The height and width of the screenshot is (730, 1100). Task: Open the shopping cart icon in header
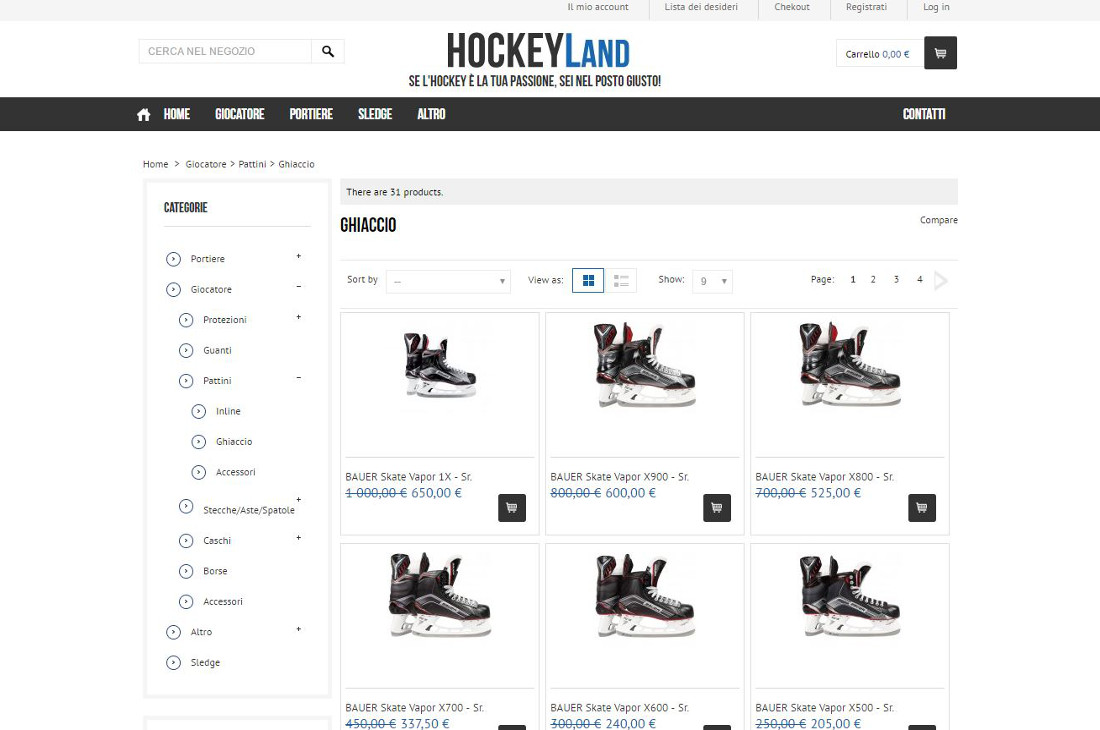pyautogui.click(x=940, y=53)
